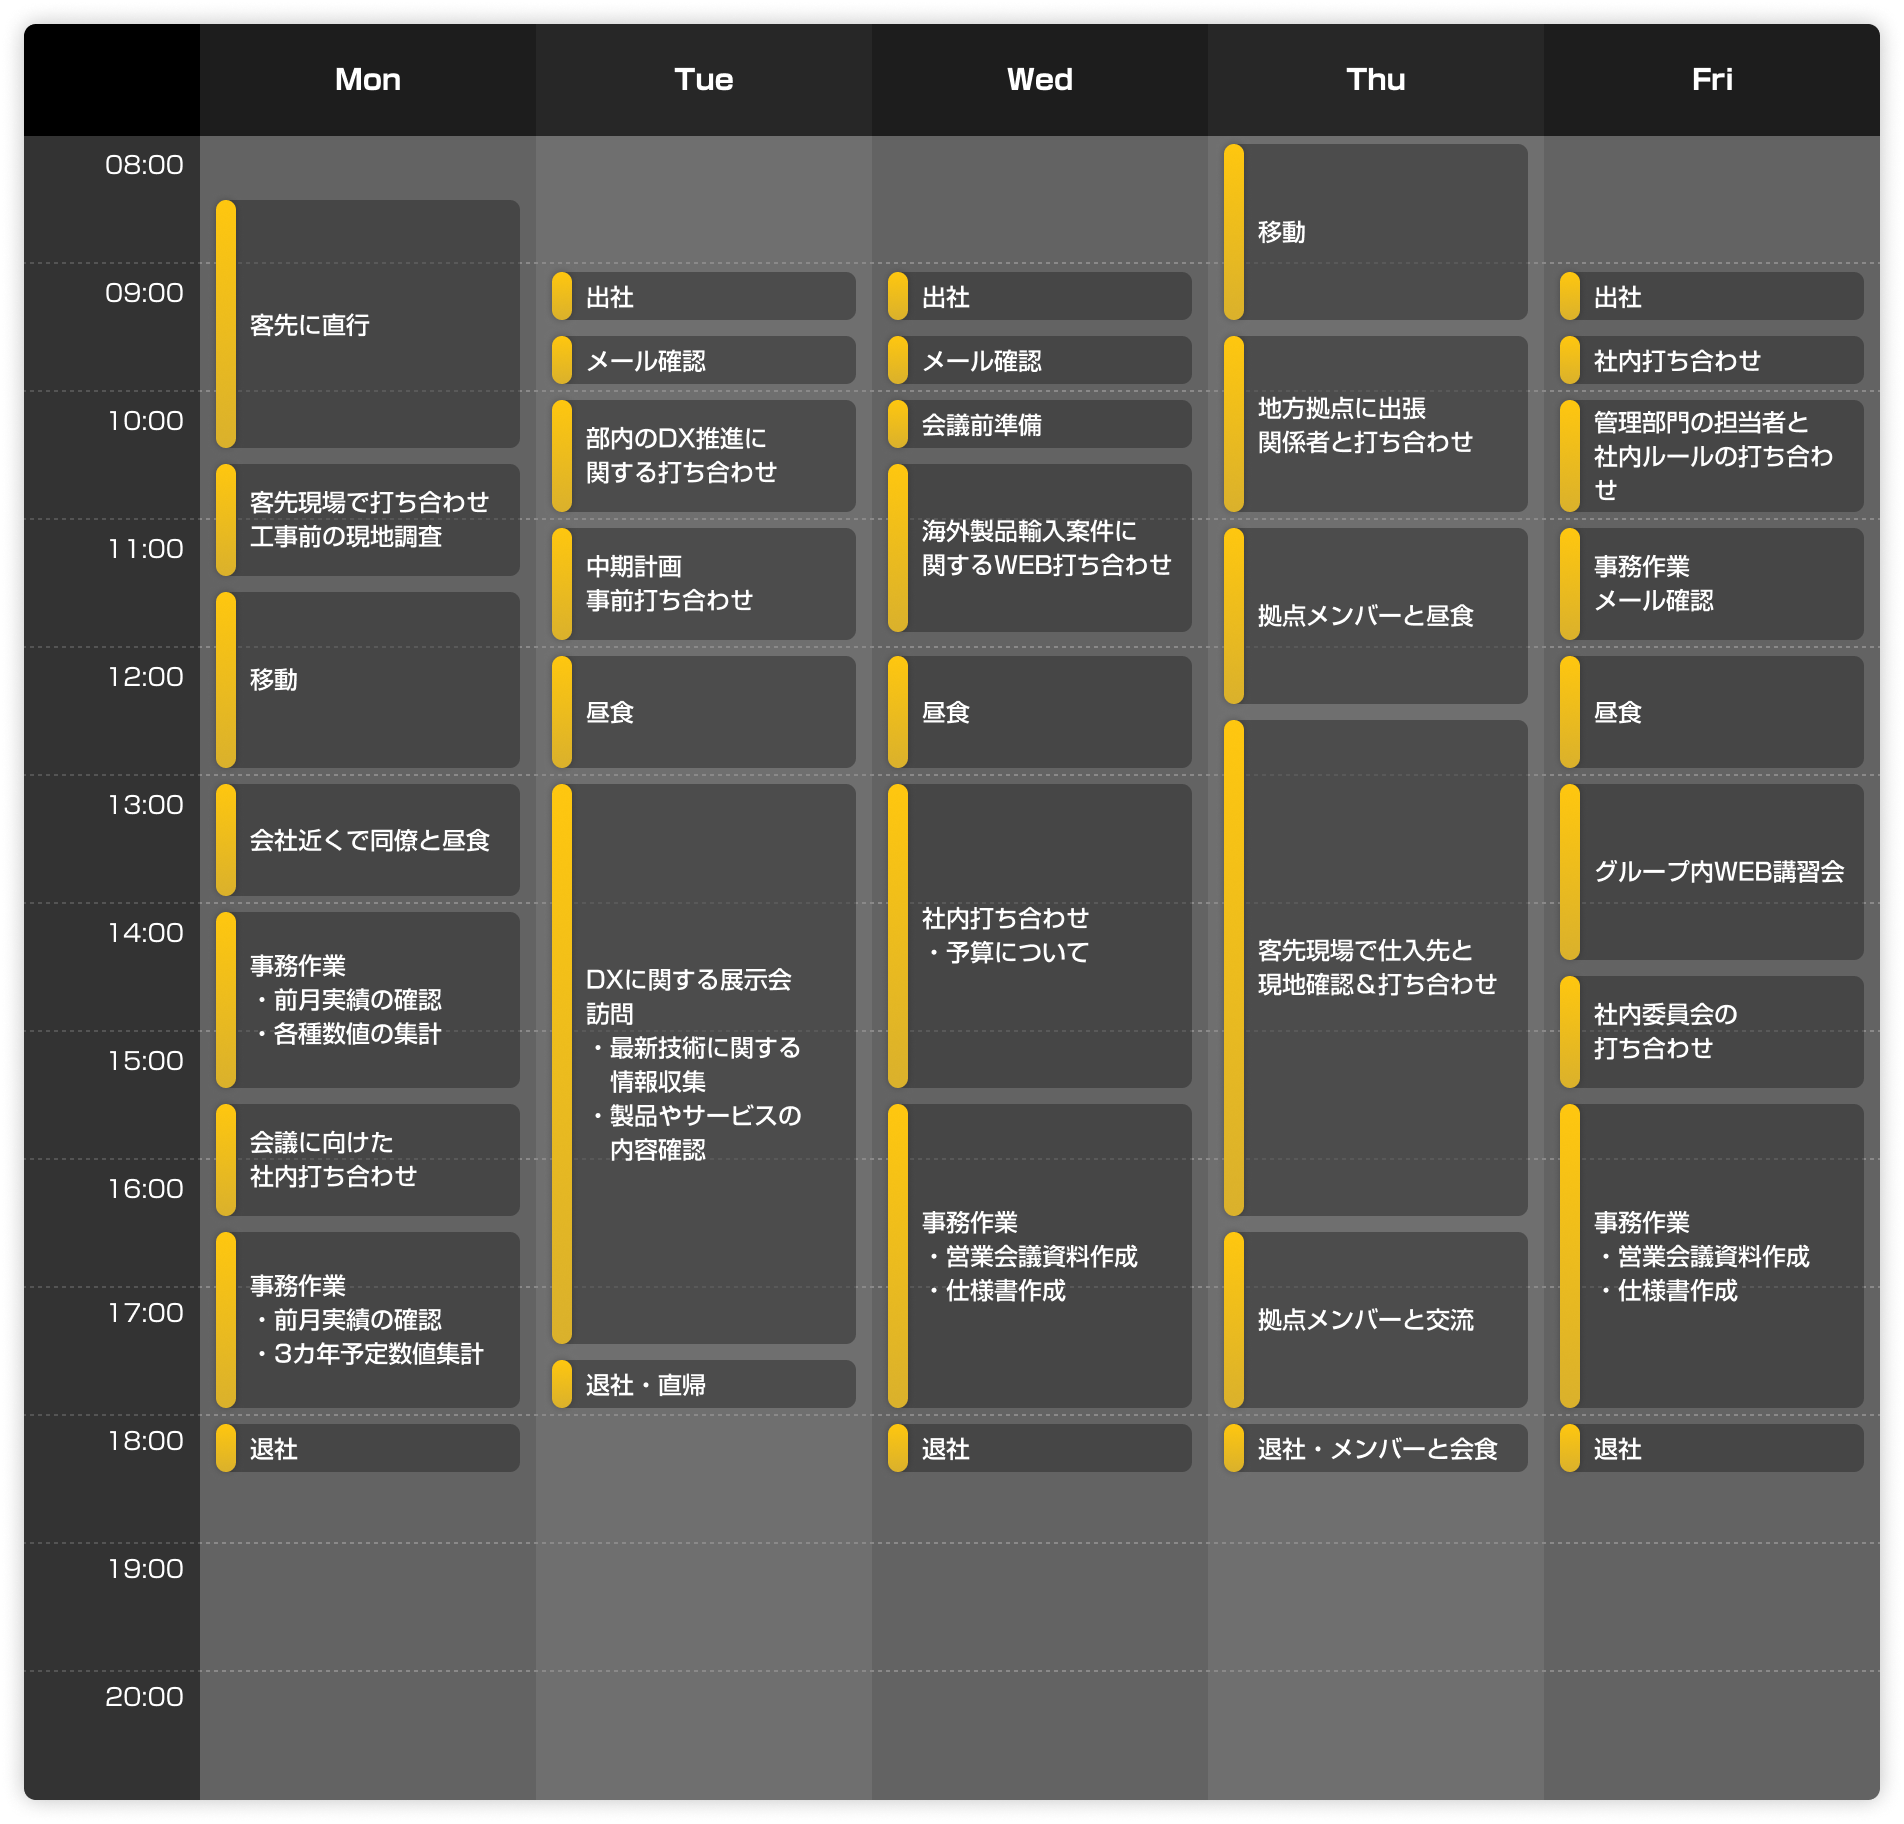Select the「拠点メンバーと昼食」Thursday block
1904x1824 pixels.
pyautogui.click(x=1375, y=616)
